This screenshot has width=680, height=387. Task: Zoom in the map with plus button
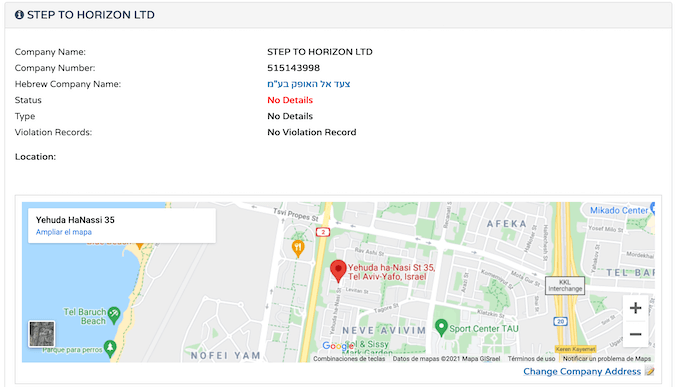(x=635, y=308)
